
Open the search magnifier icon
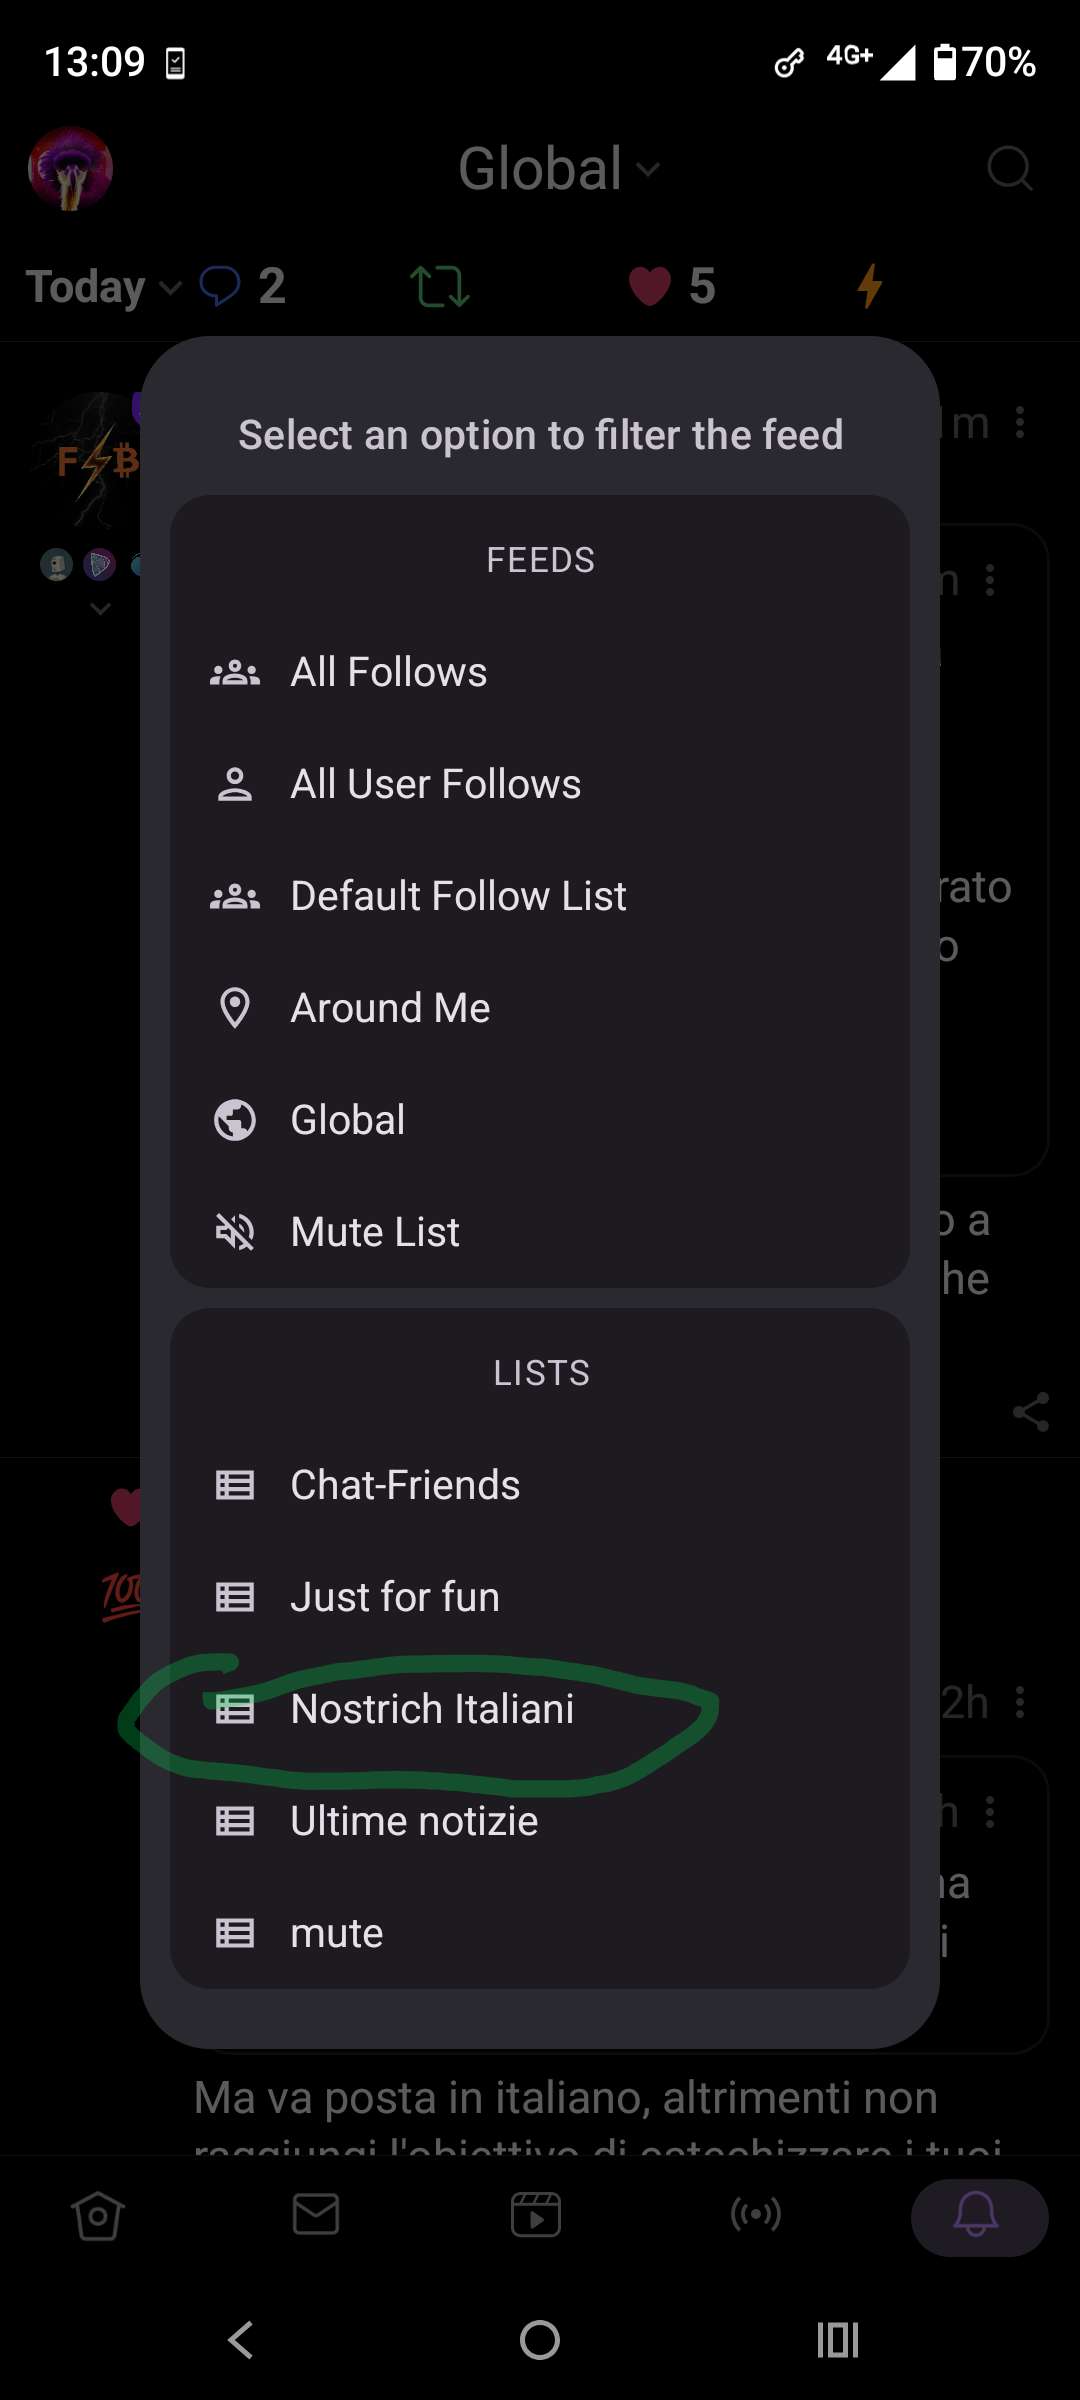(1009, 168)
